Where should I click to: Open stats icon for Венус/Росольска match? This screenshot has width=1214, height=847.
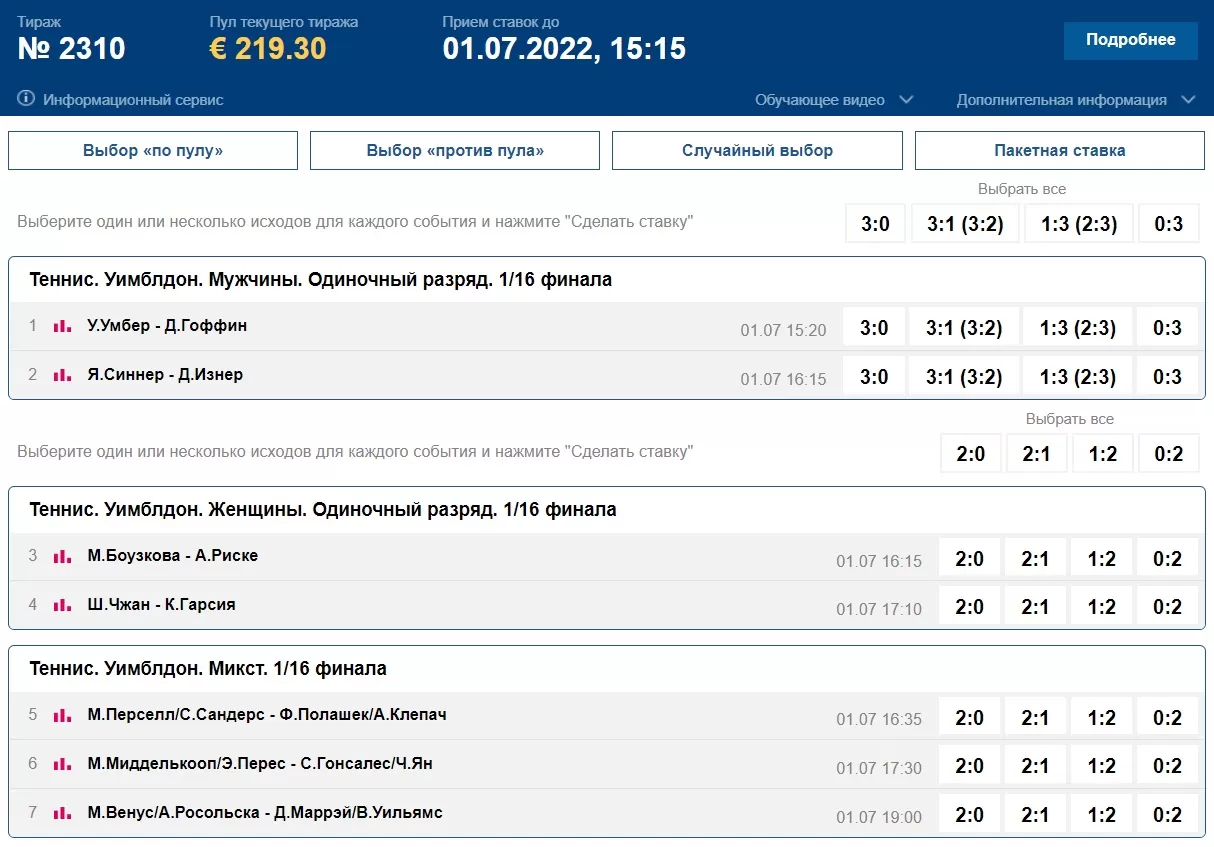click(x=62, y=813)
